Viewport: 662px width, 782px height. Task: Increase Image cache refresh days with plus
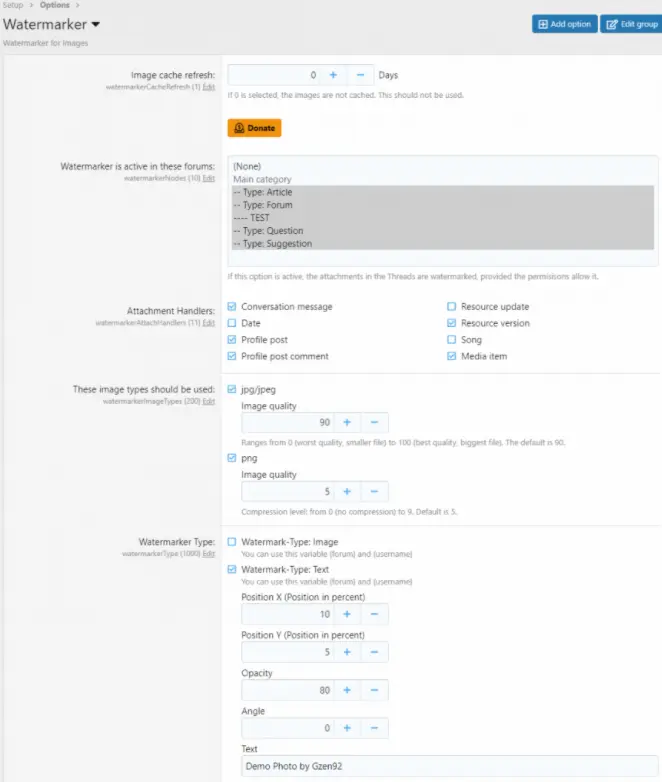click(333, 75)
